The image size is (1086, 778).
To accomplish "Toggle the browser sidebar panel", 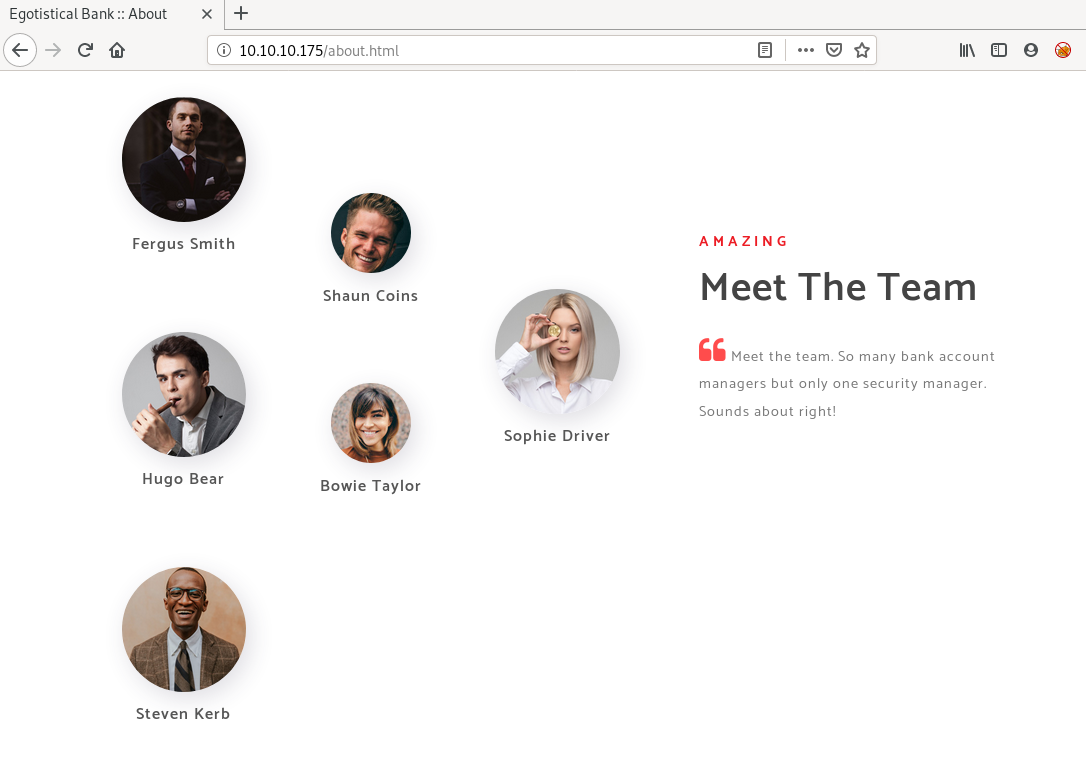I will [x=999, y=50].
